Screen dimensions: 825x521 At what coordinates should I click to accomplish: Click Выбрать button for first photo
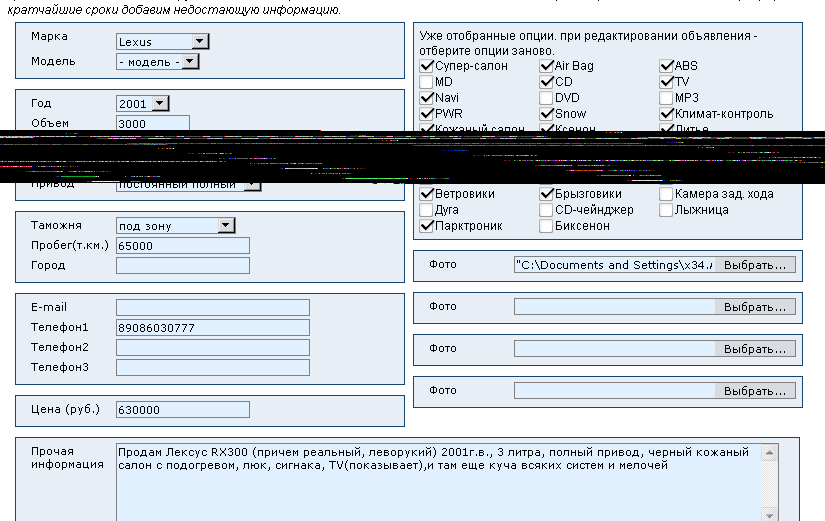click(755, 265)
